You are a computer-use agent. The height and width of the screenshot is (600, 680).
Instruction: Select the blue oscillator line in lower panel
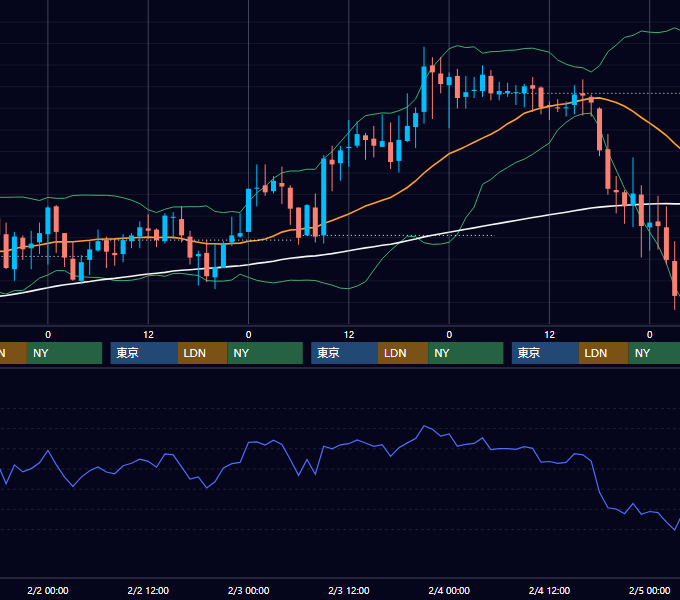click(347, 444)
